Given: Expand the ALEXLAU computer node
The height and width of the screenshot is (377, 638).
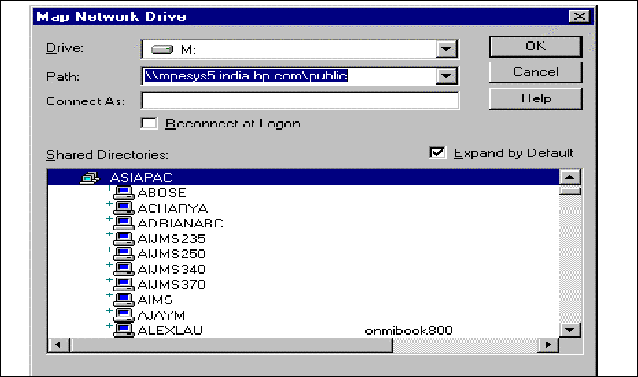Looking at the screenshot, I should (109, 325).
